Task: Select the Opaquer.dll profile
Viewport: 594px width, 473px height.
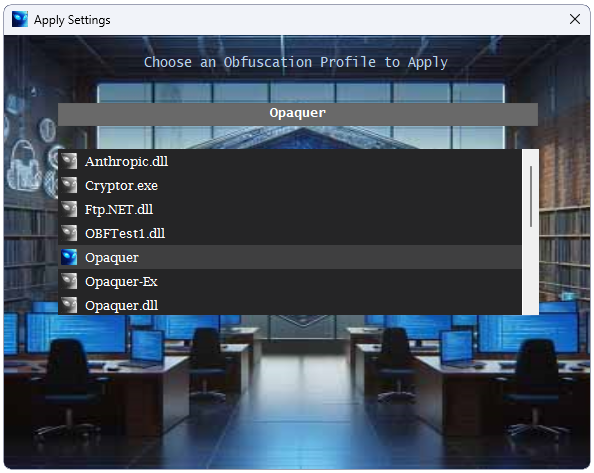Action: 290,305
